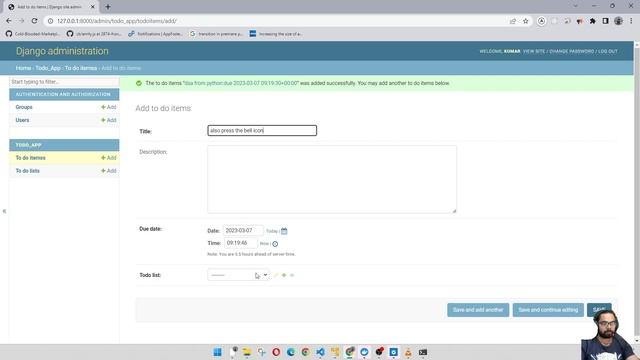
Task: Open the terminal icon on the taskbar
Action: [x=423, y=352]
